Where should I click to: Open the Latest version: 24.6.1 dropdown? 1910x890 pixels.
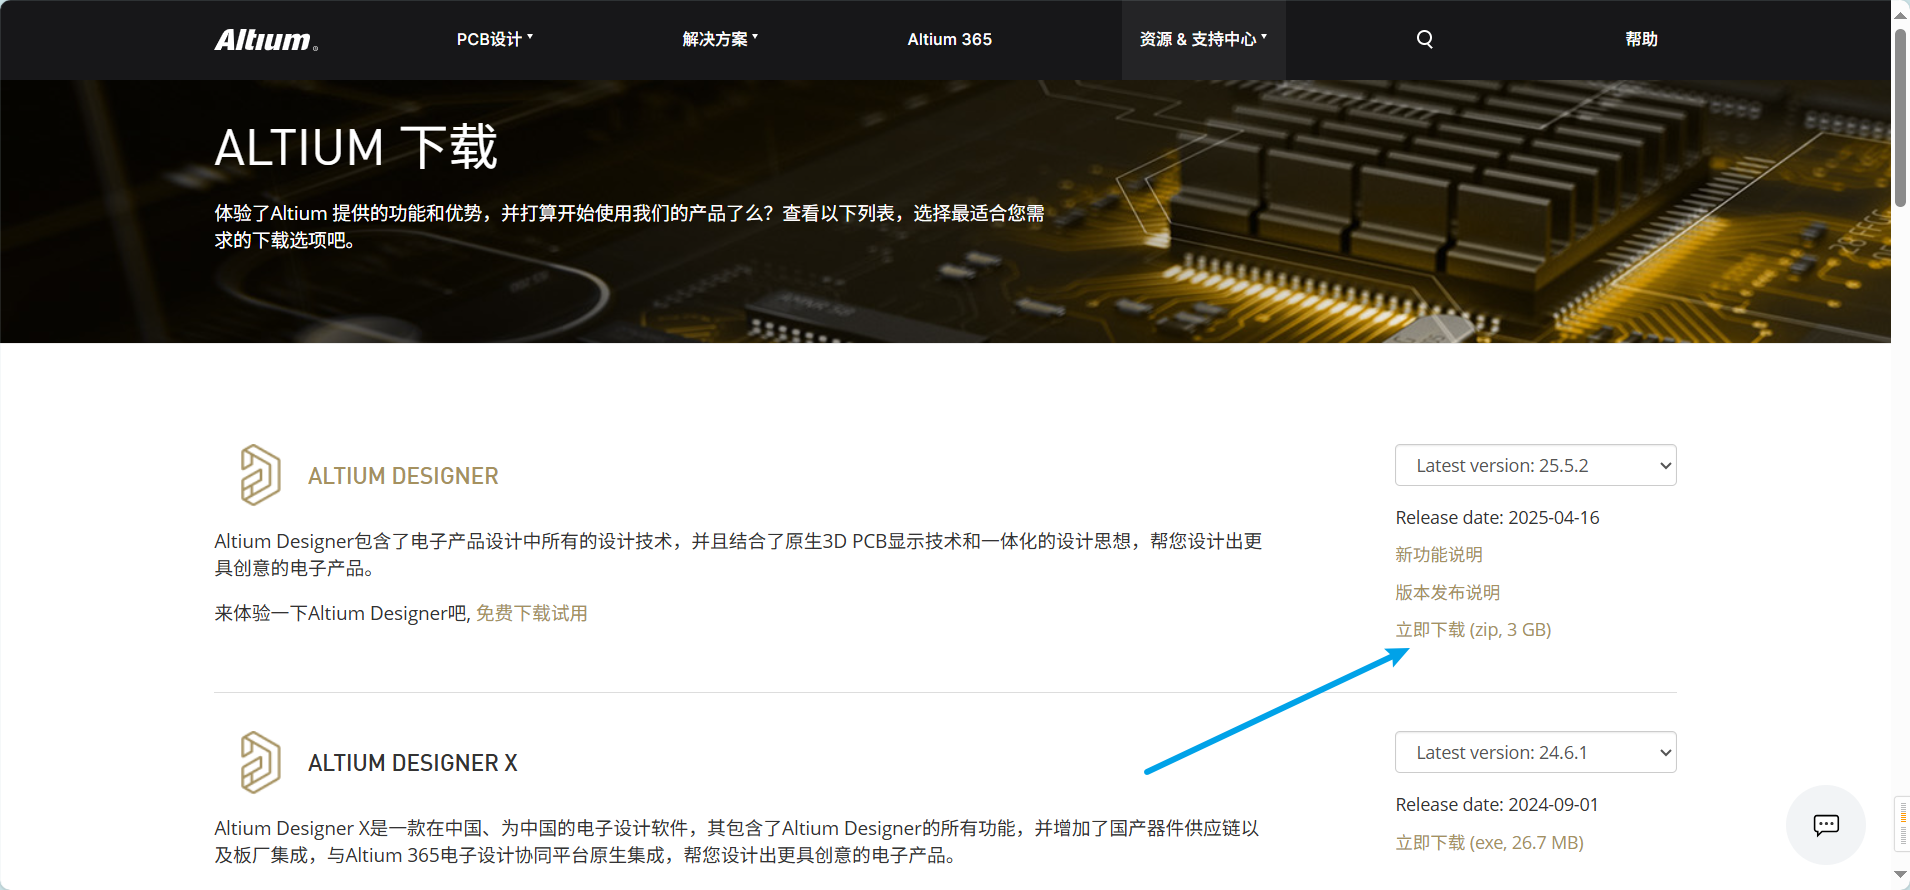point(1536,752)
